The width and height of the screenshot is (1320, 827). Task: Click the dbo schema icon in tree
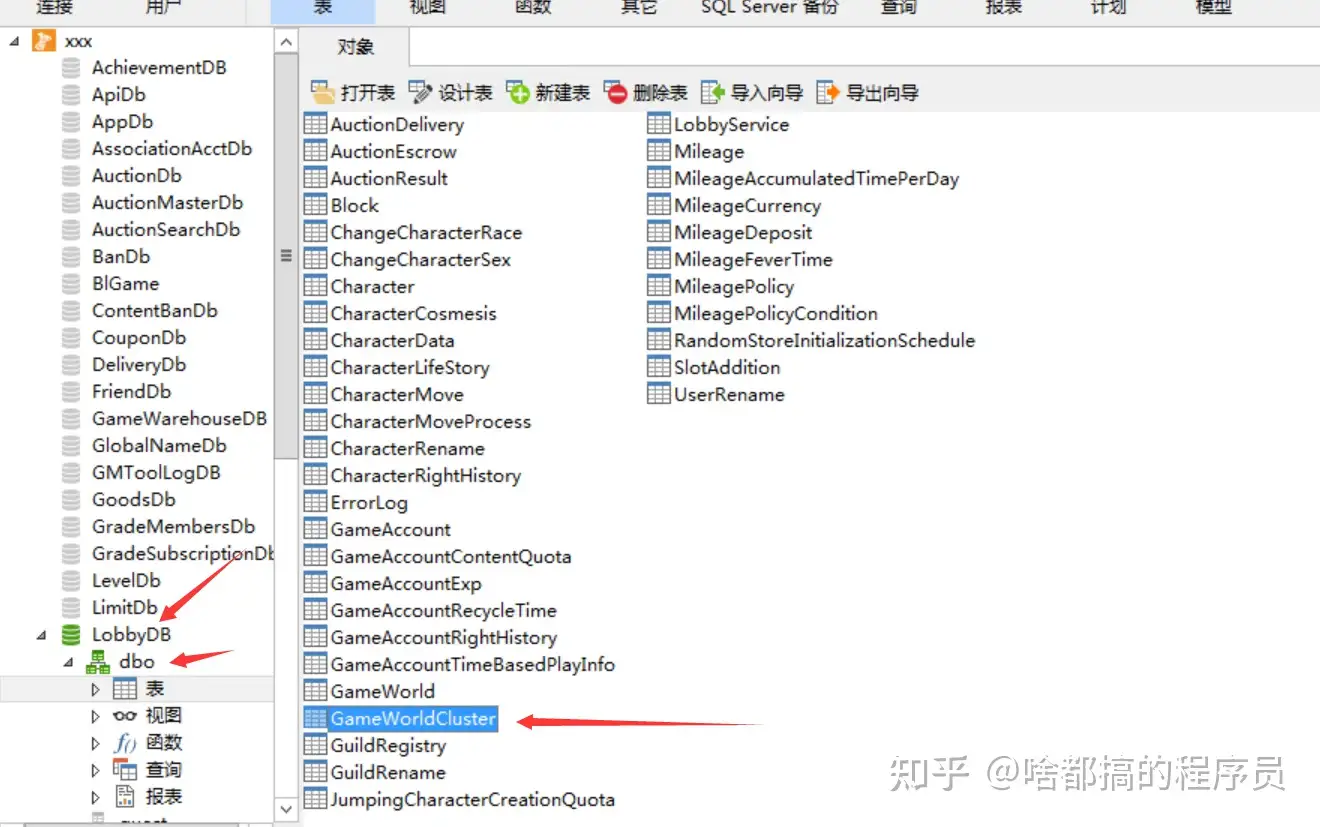(x=98, y=662)
